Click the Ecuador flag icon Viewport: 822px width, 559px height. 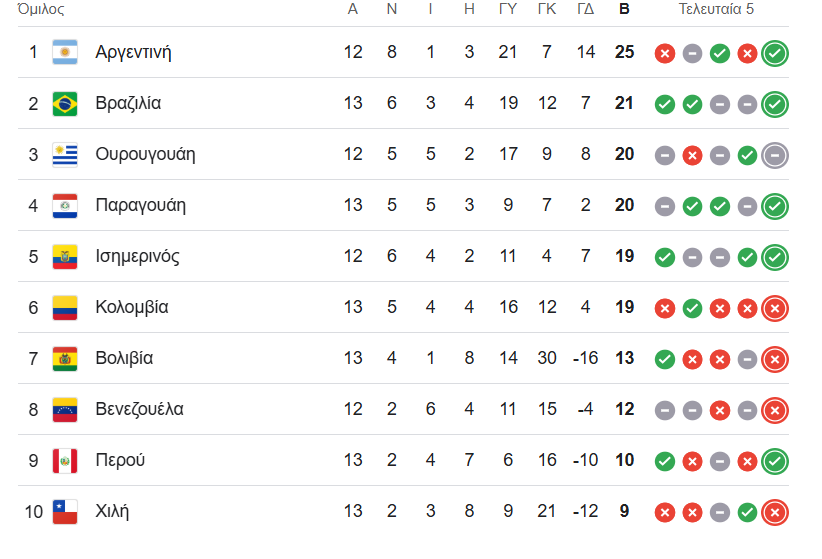pyautogui.click(x=65, y=257)
